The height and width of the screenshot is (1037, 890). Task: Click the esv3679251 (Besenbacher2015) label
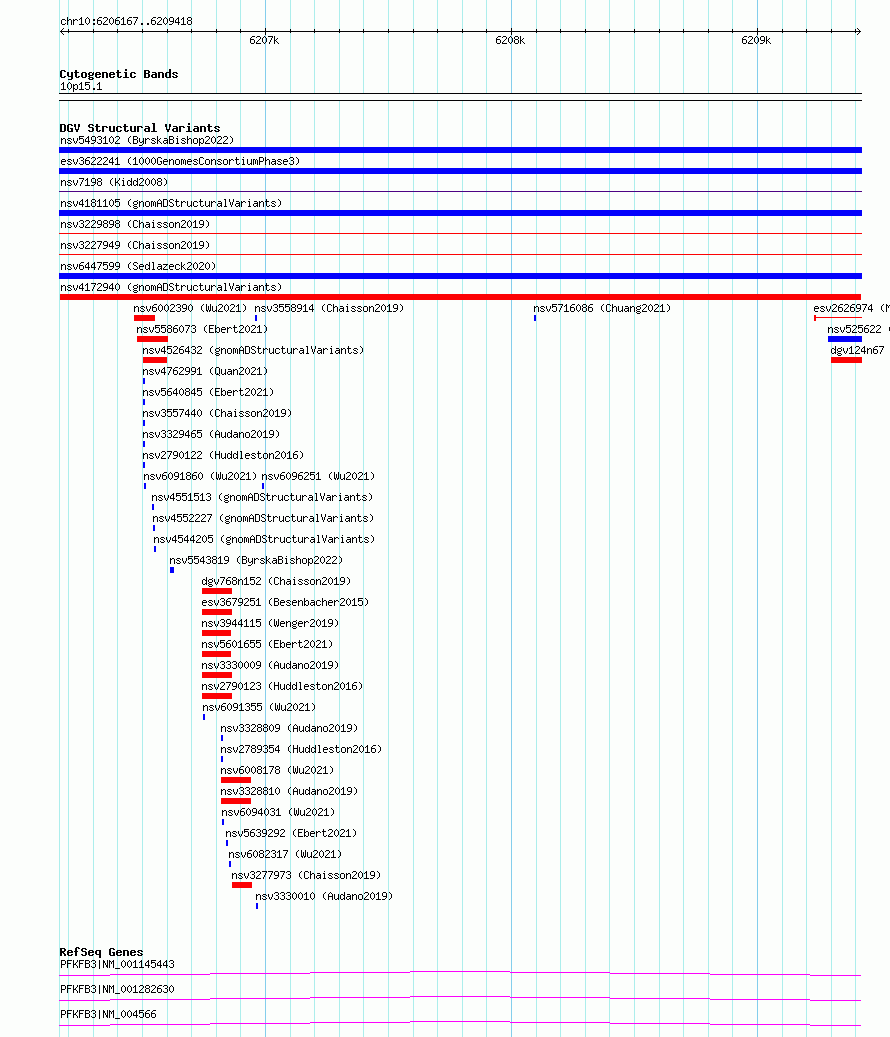[285, 602]
